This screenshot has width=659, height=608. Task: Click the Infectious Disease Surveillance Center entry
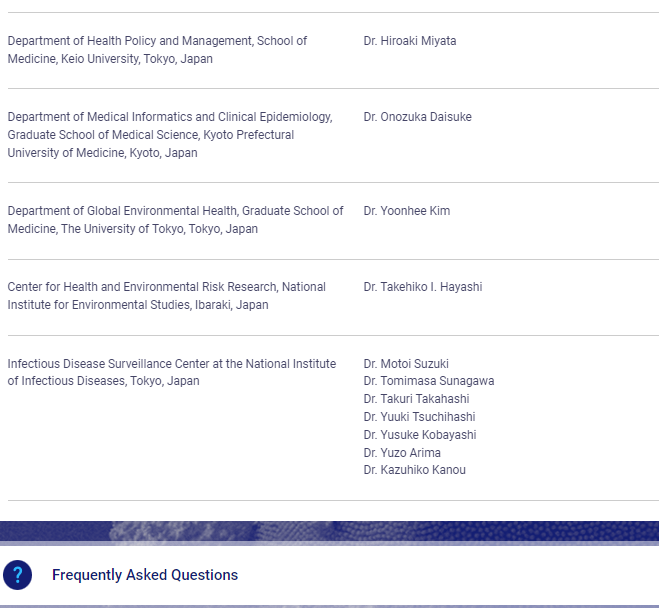tap(171, 364)
